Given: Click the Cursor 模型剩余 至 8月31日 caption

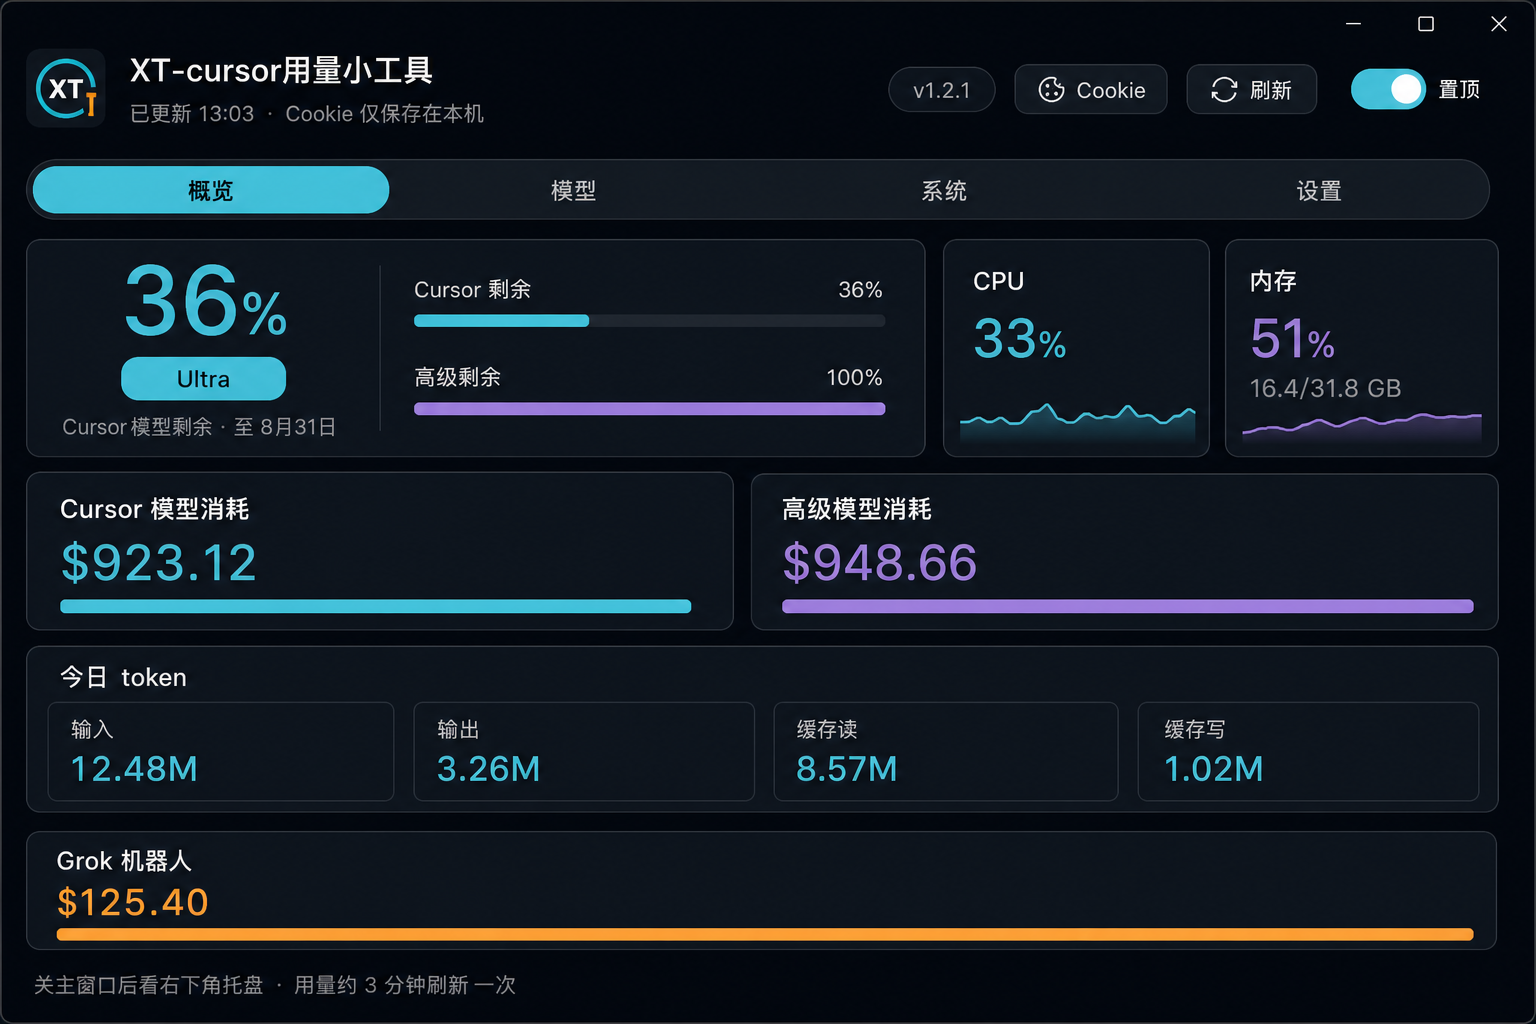Looking at the screenshot, I should coord(199,427).
